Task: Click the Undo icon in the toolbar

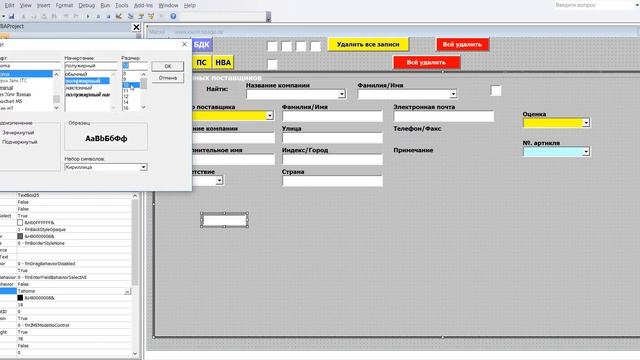Action: coord(66,16)
